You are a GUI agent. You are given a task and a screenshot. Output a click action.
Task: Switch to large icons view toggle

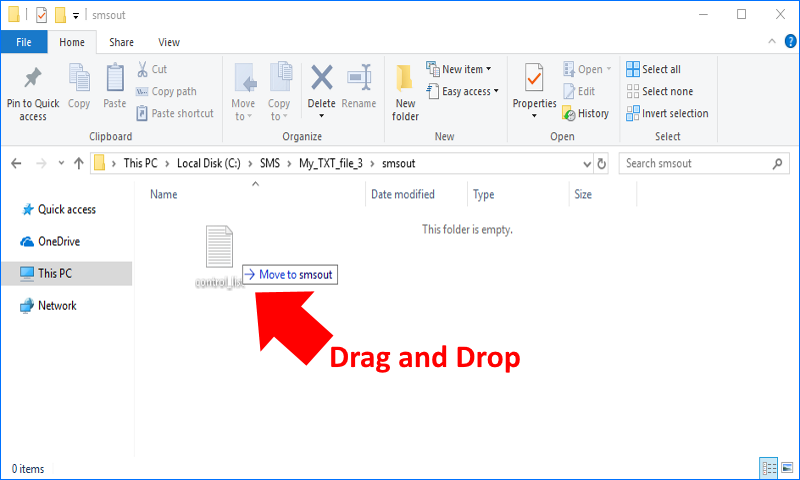pos(786,467)
